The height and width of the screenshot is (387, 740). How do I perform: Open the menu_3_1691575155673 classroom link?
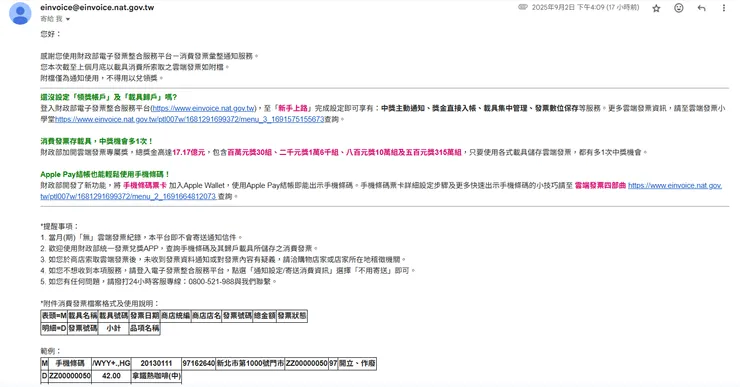(x=189, y=119)
